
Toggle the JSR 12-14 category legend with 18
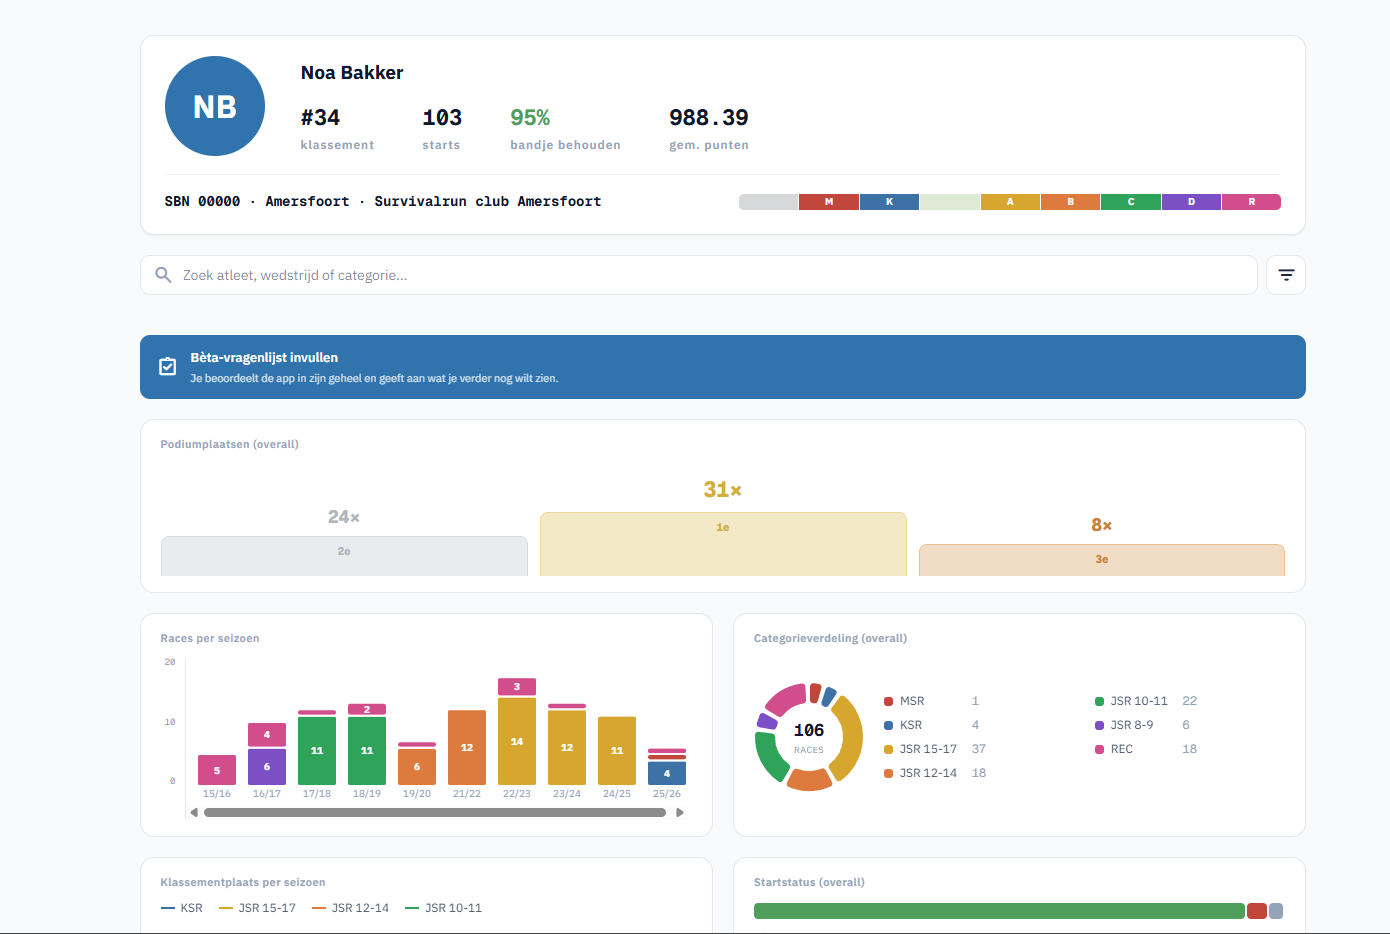coord(935,773)
